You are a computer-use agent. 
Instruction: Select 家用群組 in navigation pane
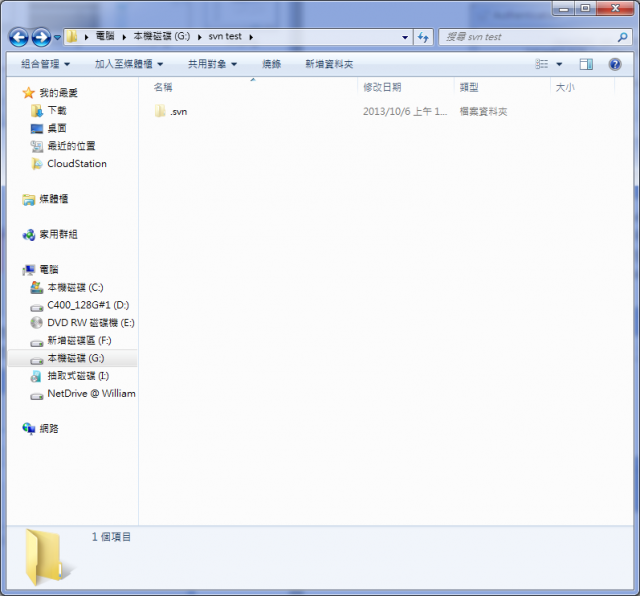click(58, 234)
